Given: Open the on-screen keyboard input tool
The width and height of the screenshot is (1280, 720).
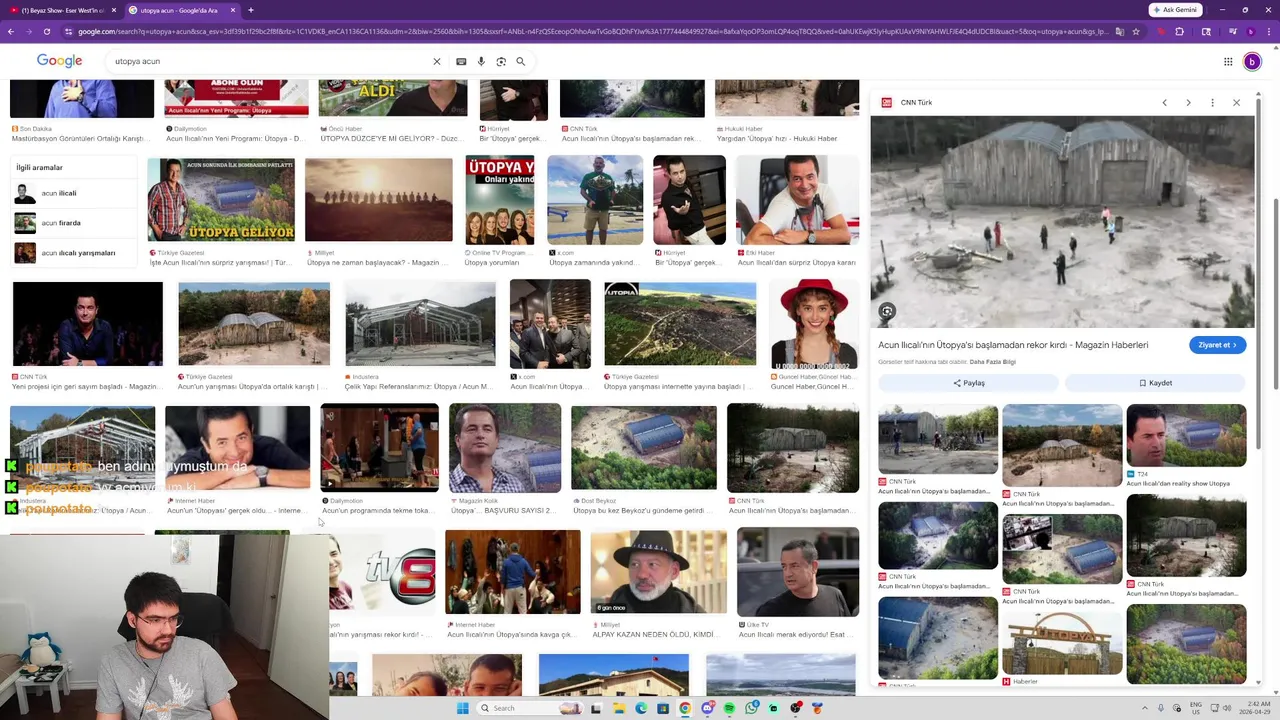Looking at the screenshot, I should pyautogui.click(x=461, y=62).
